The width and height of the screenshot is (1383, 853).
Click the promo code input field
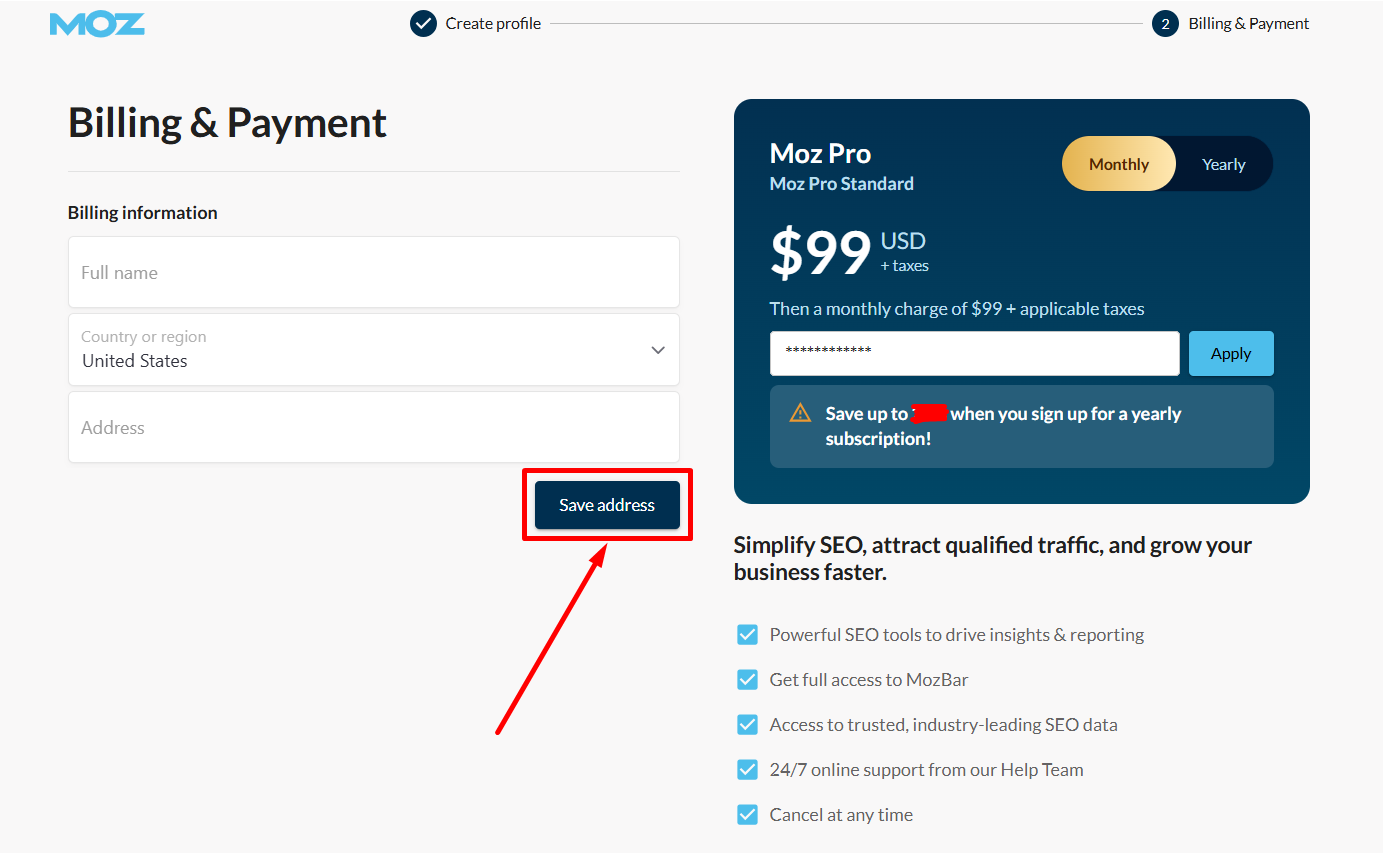pyautogui.click(x=974, y=353)
